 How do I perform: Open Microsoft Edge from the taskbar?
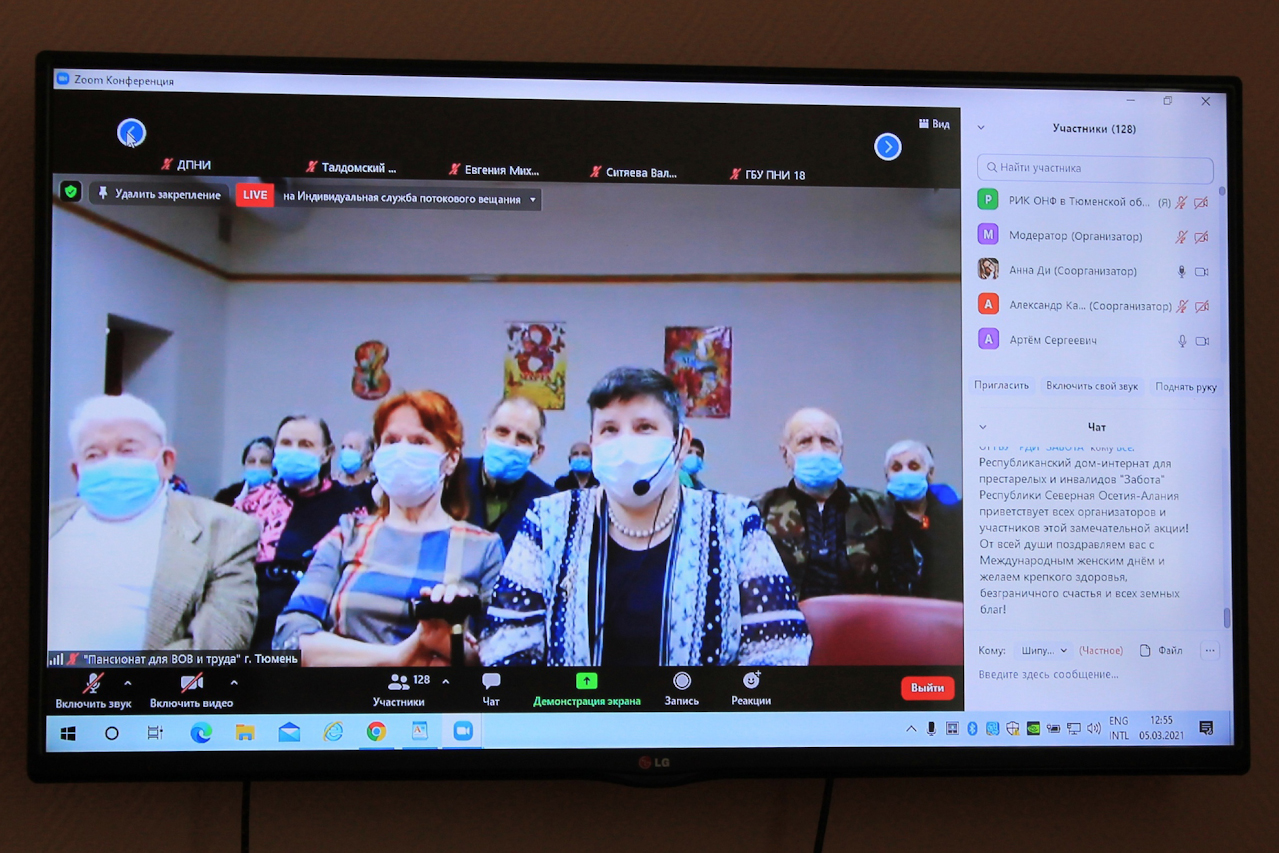(x=201, y=733)
